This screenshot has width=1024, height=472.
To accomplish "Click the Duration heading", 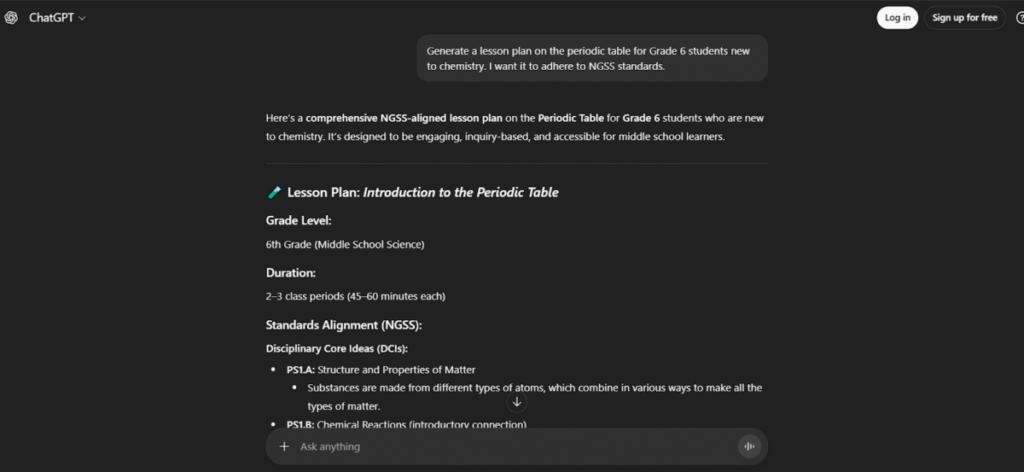I will [x=291, y=272].
